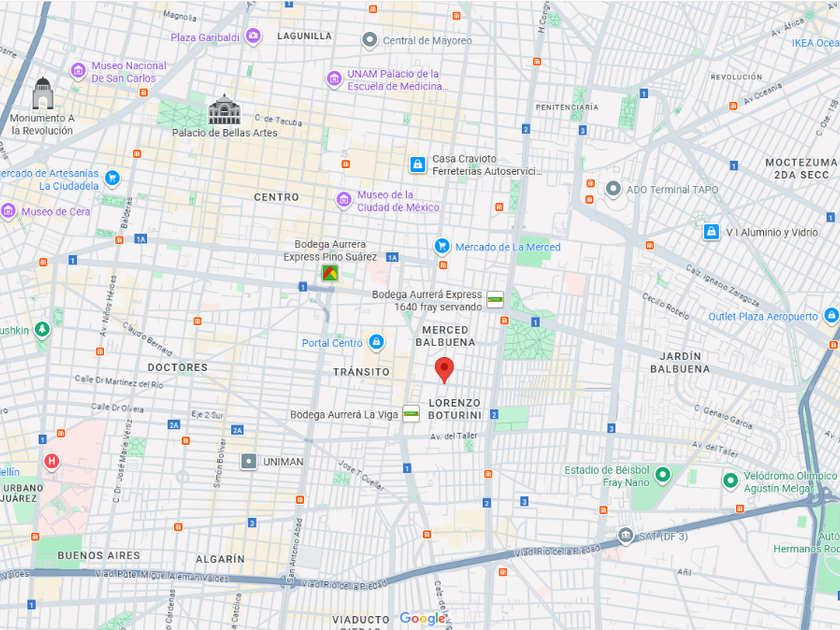This screenshot has height=630, width=840.
Task: Click Estadio de Béisbol Fray Nano pin
Action: 663,475
